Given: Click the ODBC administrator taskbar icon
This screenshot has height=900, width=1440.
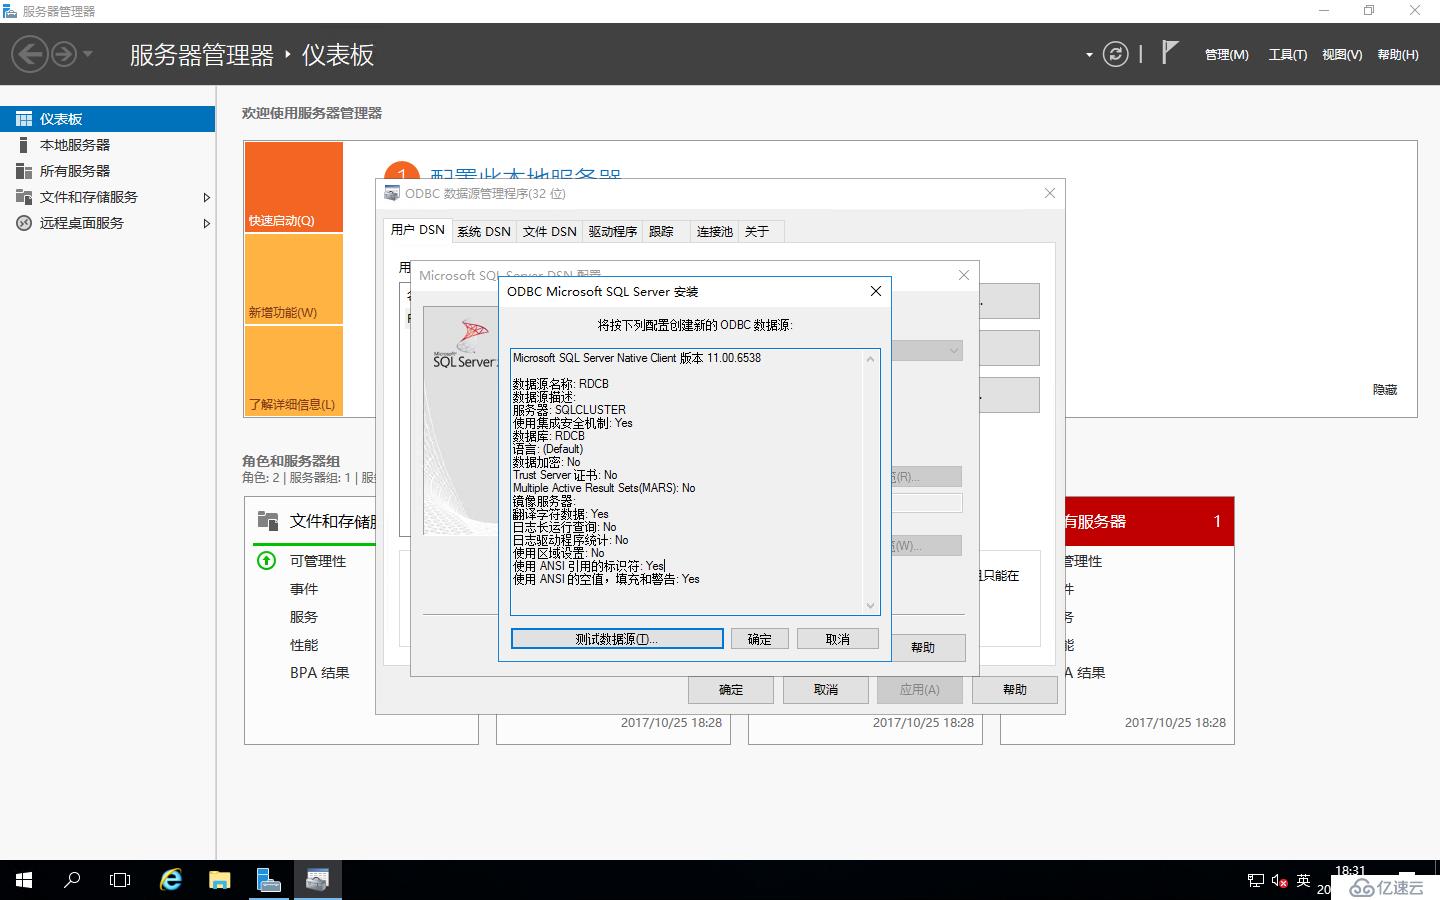Looking at the screenshot, I should point(317,880).
